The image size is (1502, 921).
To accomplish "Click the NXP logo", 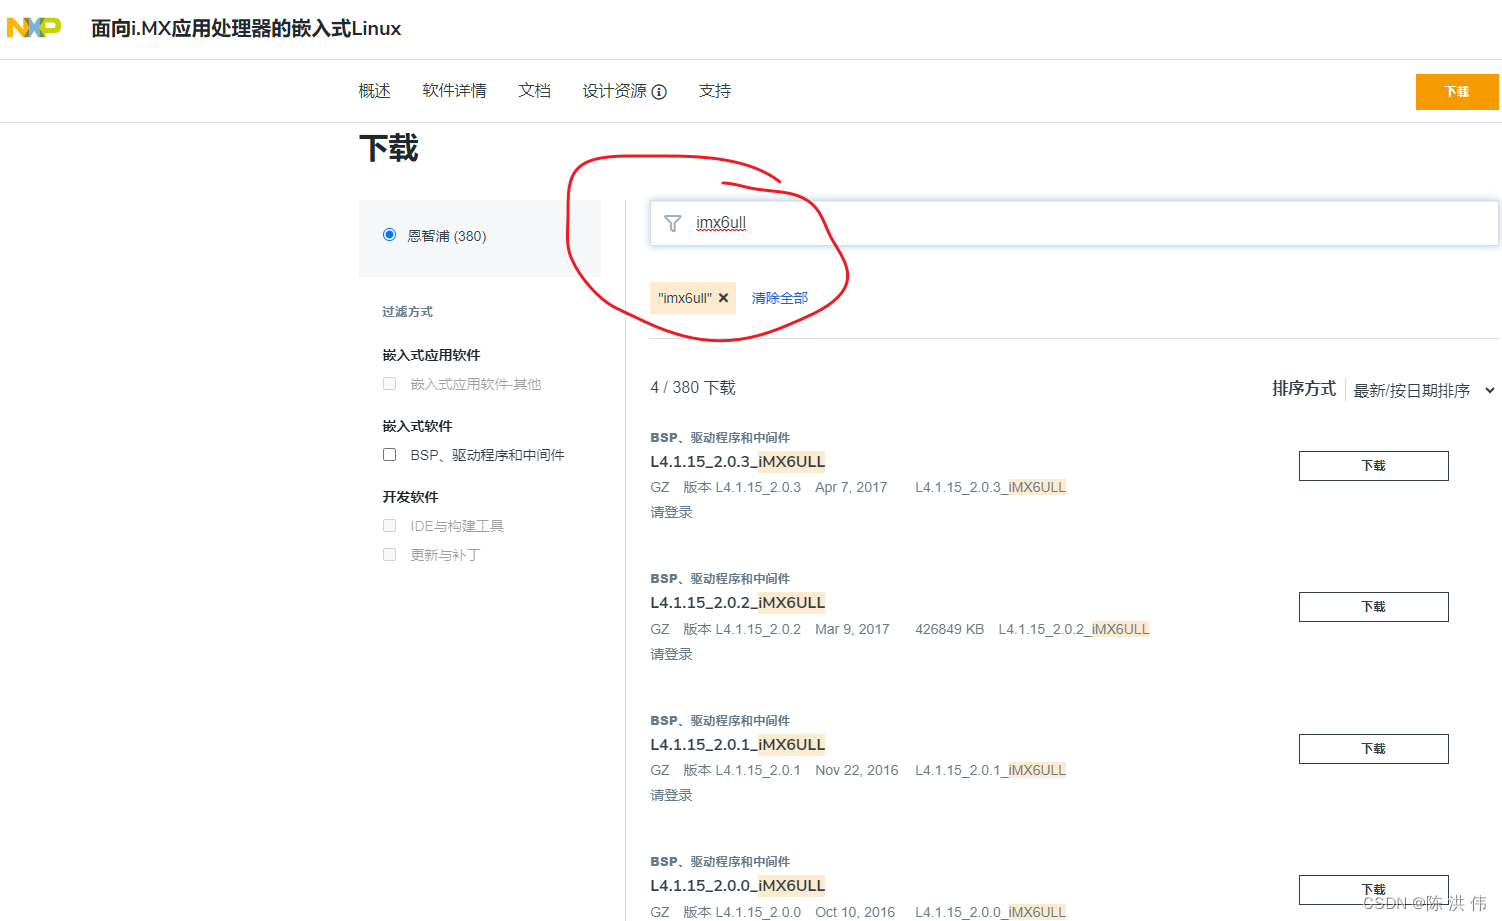I will tap(34, 28).
